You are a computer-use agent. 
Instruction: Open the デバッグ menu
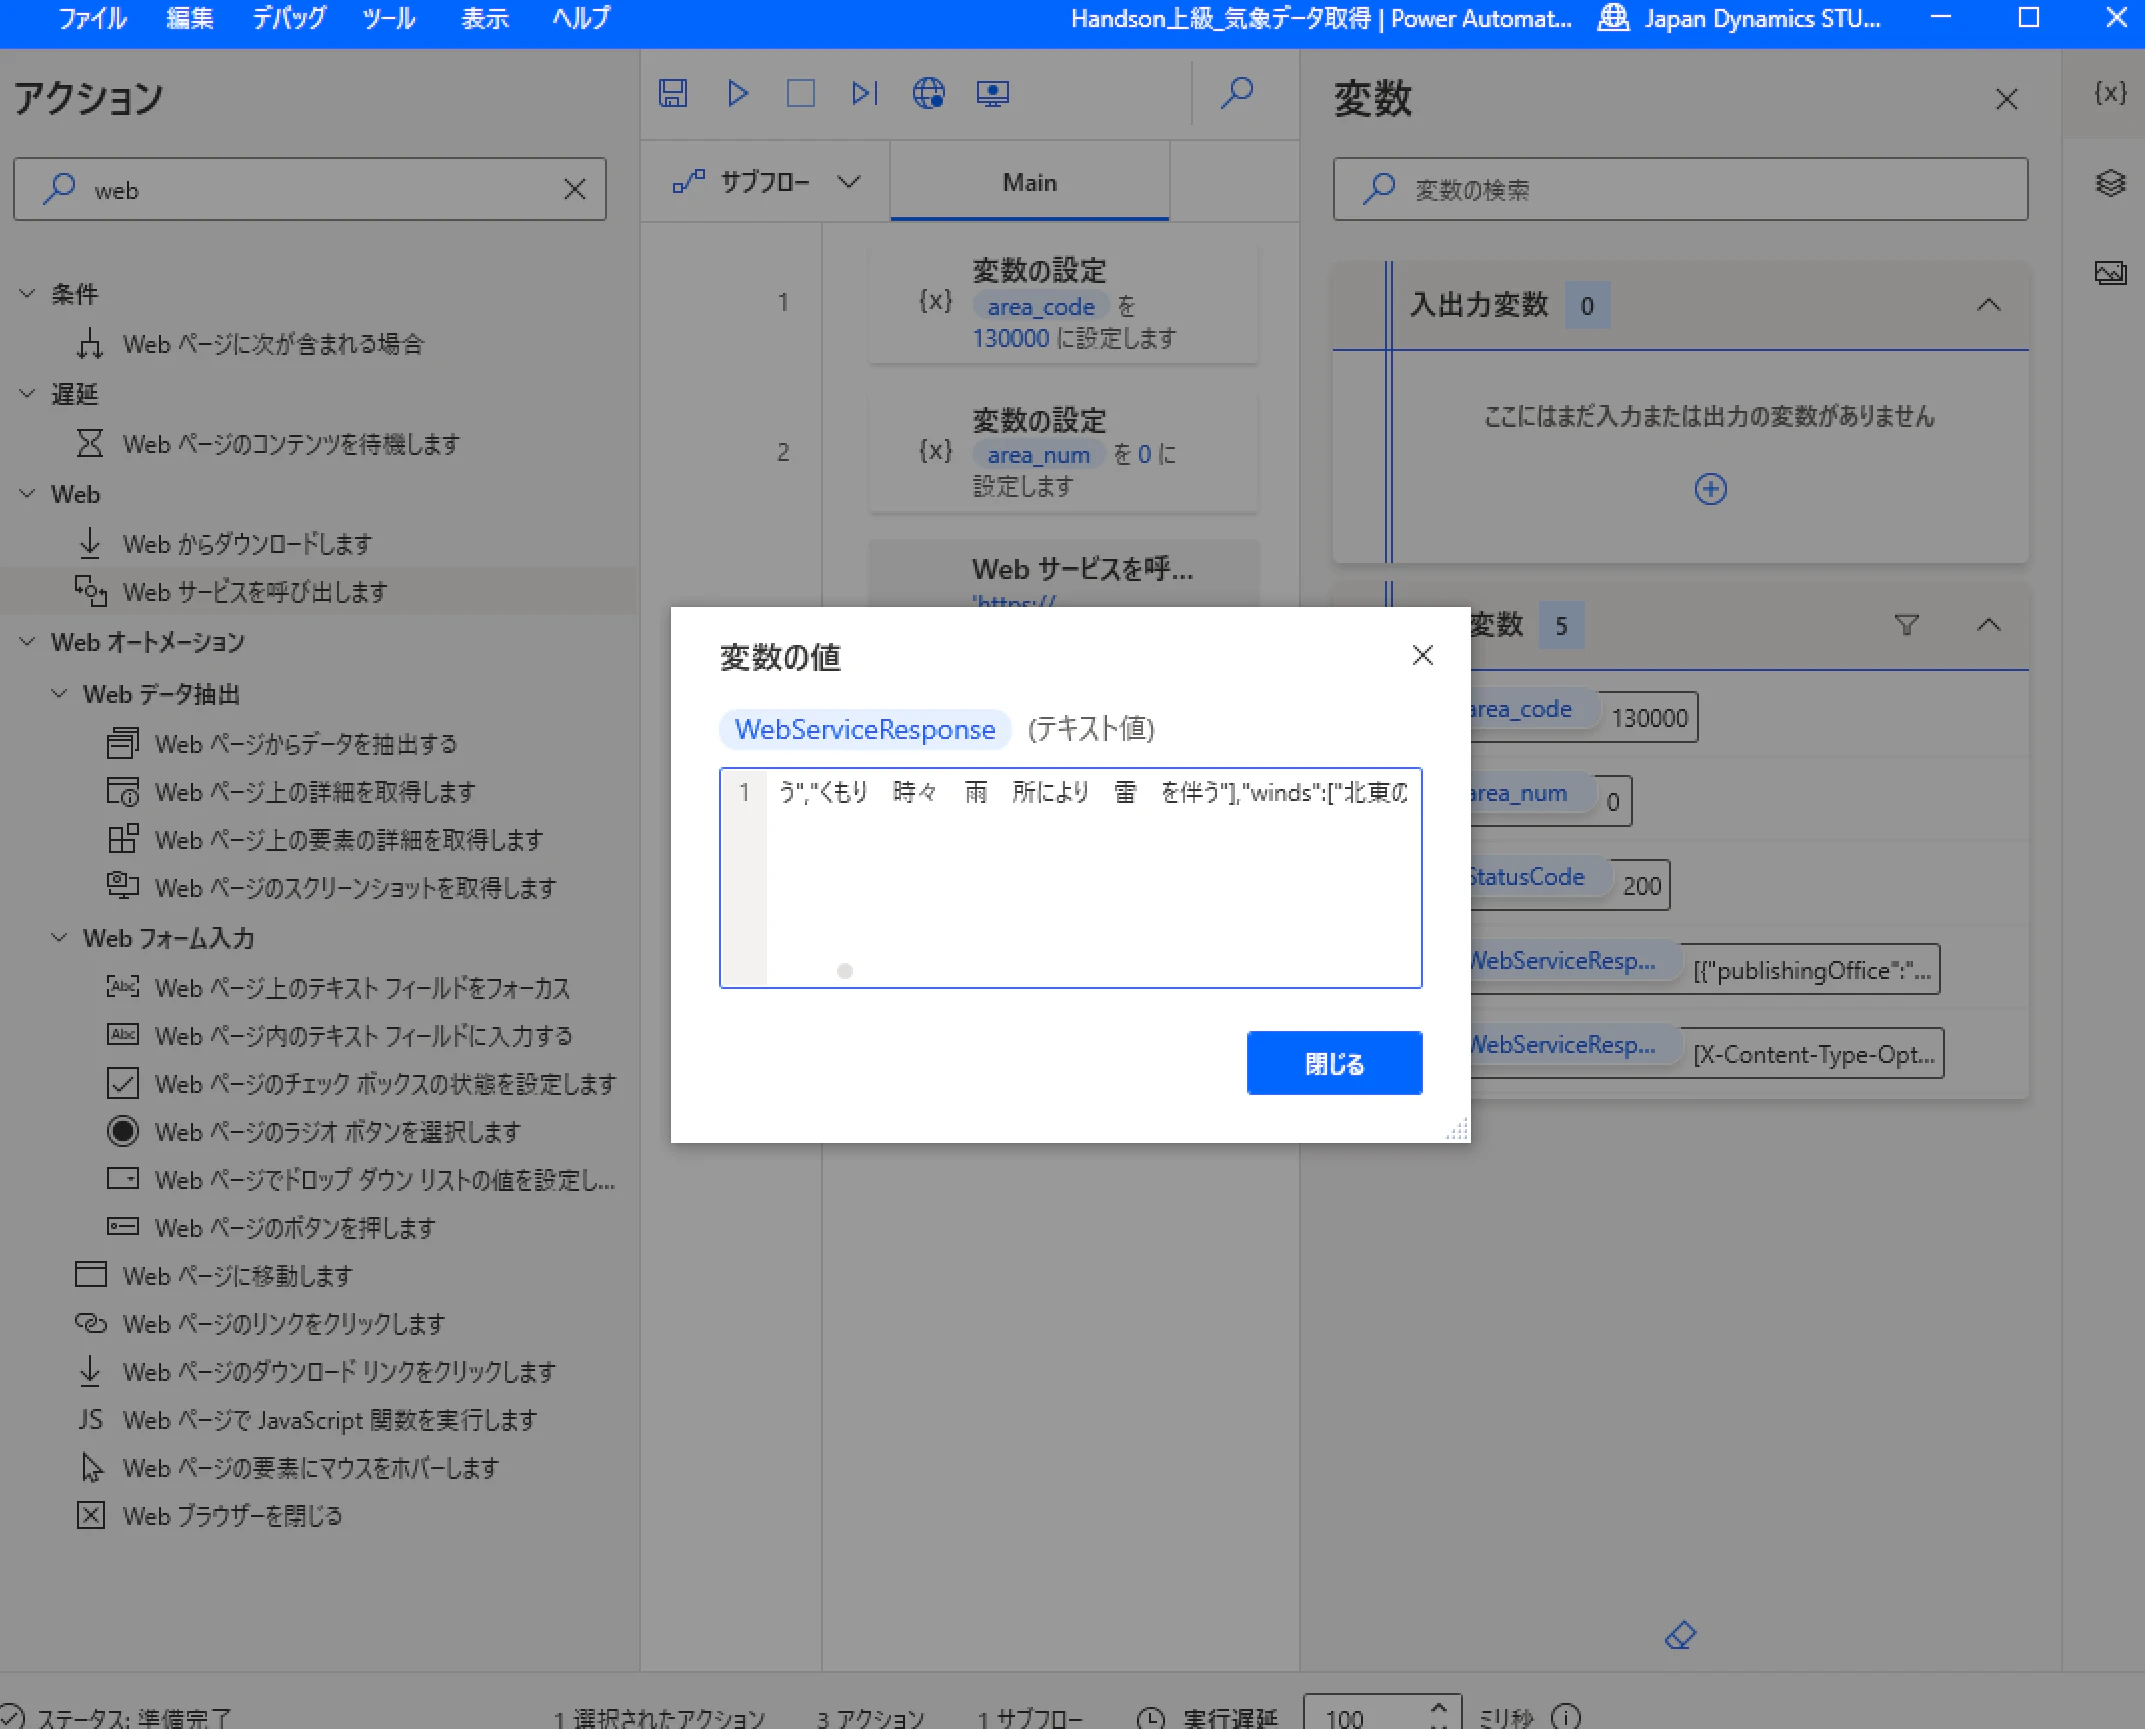pyautogui.click(x=289, y=18)
